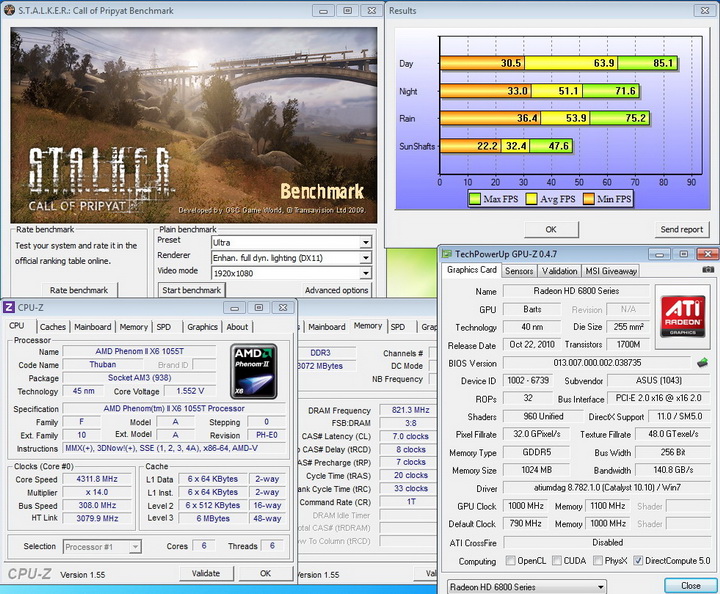Click the ATI Radeon logo in GPU-Z
This screenshot has height=594, width=720.
pyautogui.click(x=682, y=317)
